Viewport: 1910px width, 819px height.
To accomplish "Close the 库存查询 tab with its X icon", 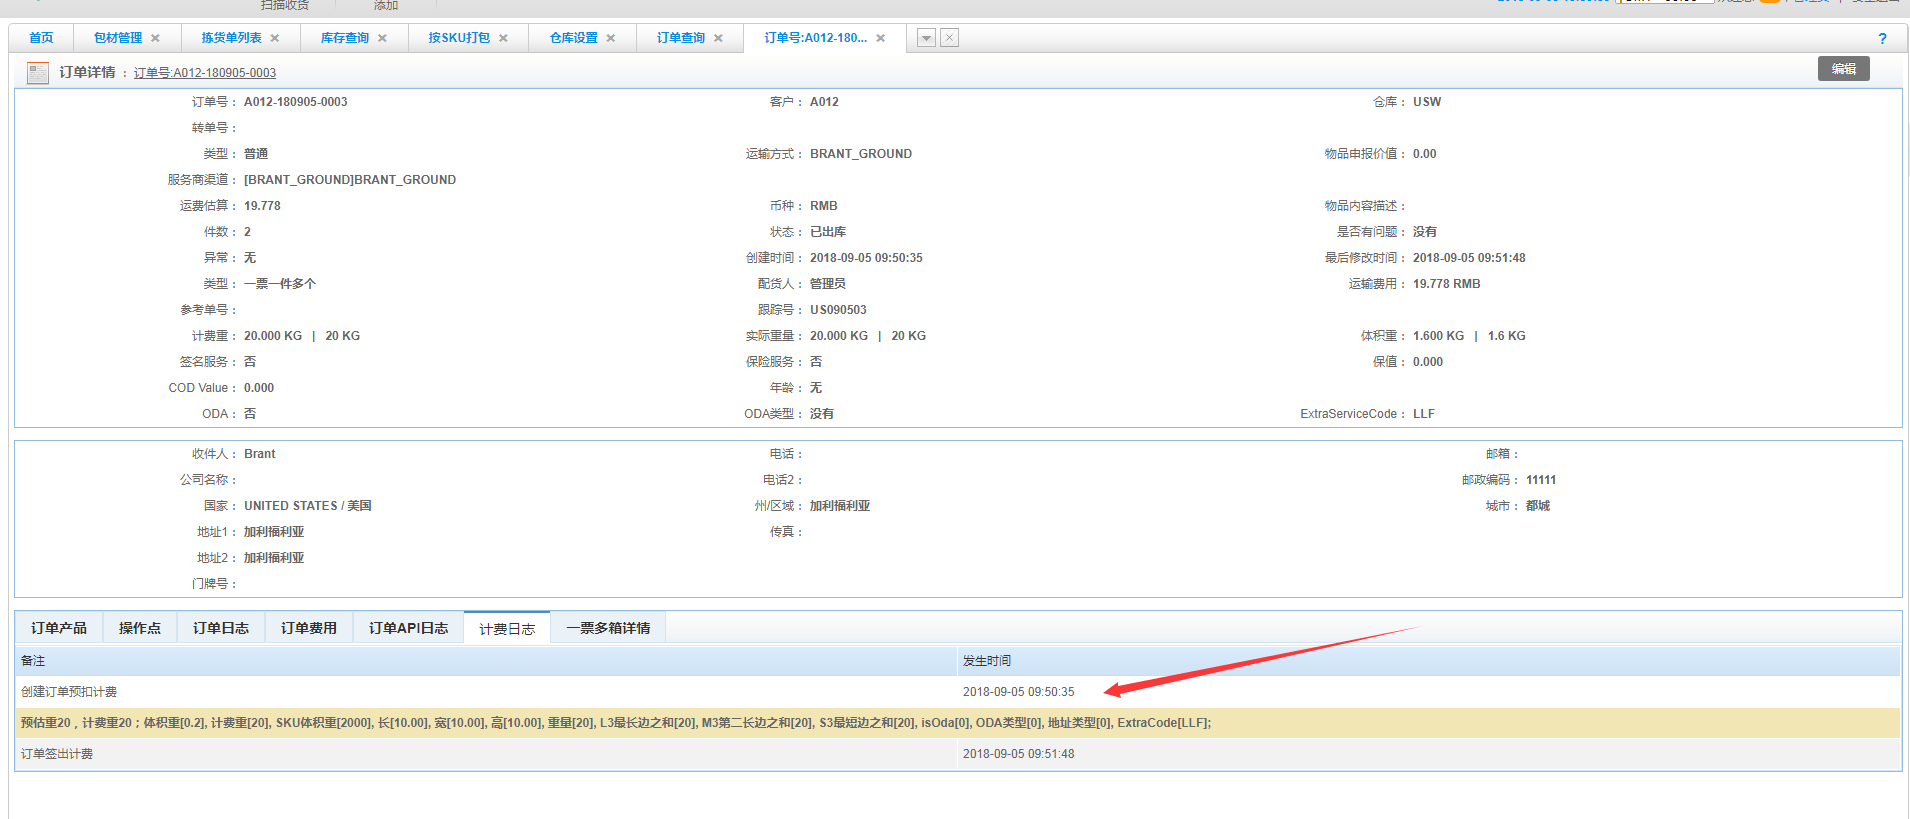I will tap(382, 38).
